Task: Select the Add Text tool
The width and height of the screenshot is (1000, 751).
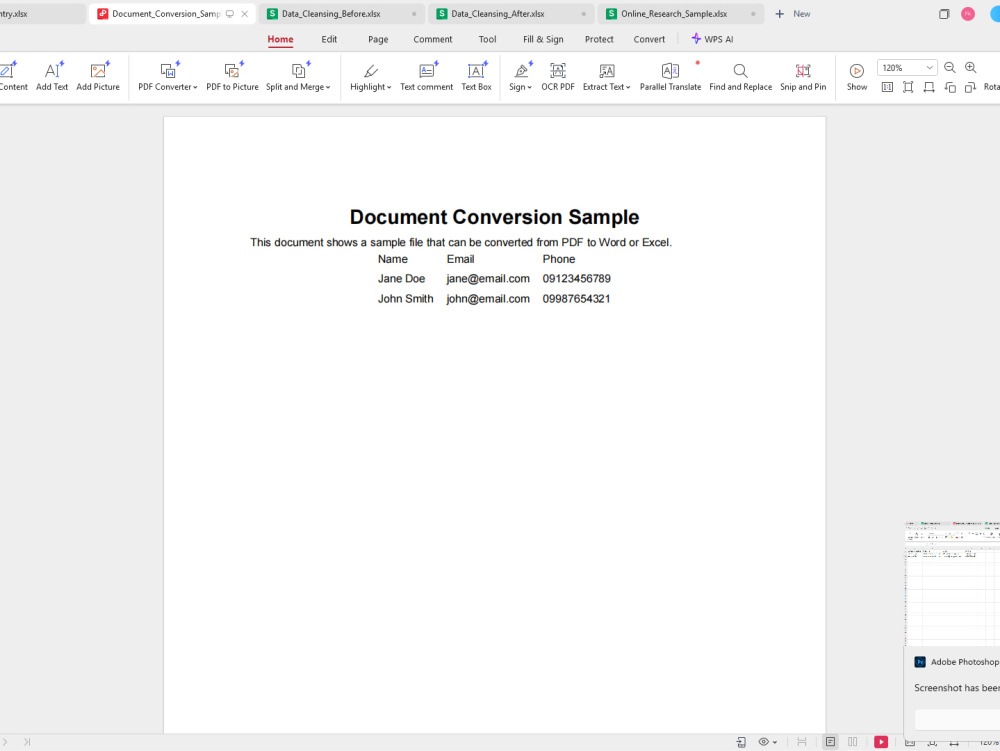Action: click(x=52, y=77)
